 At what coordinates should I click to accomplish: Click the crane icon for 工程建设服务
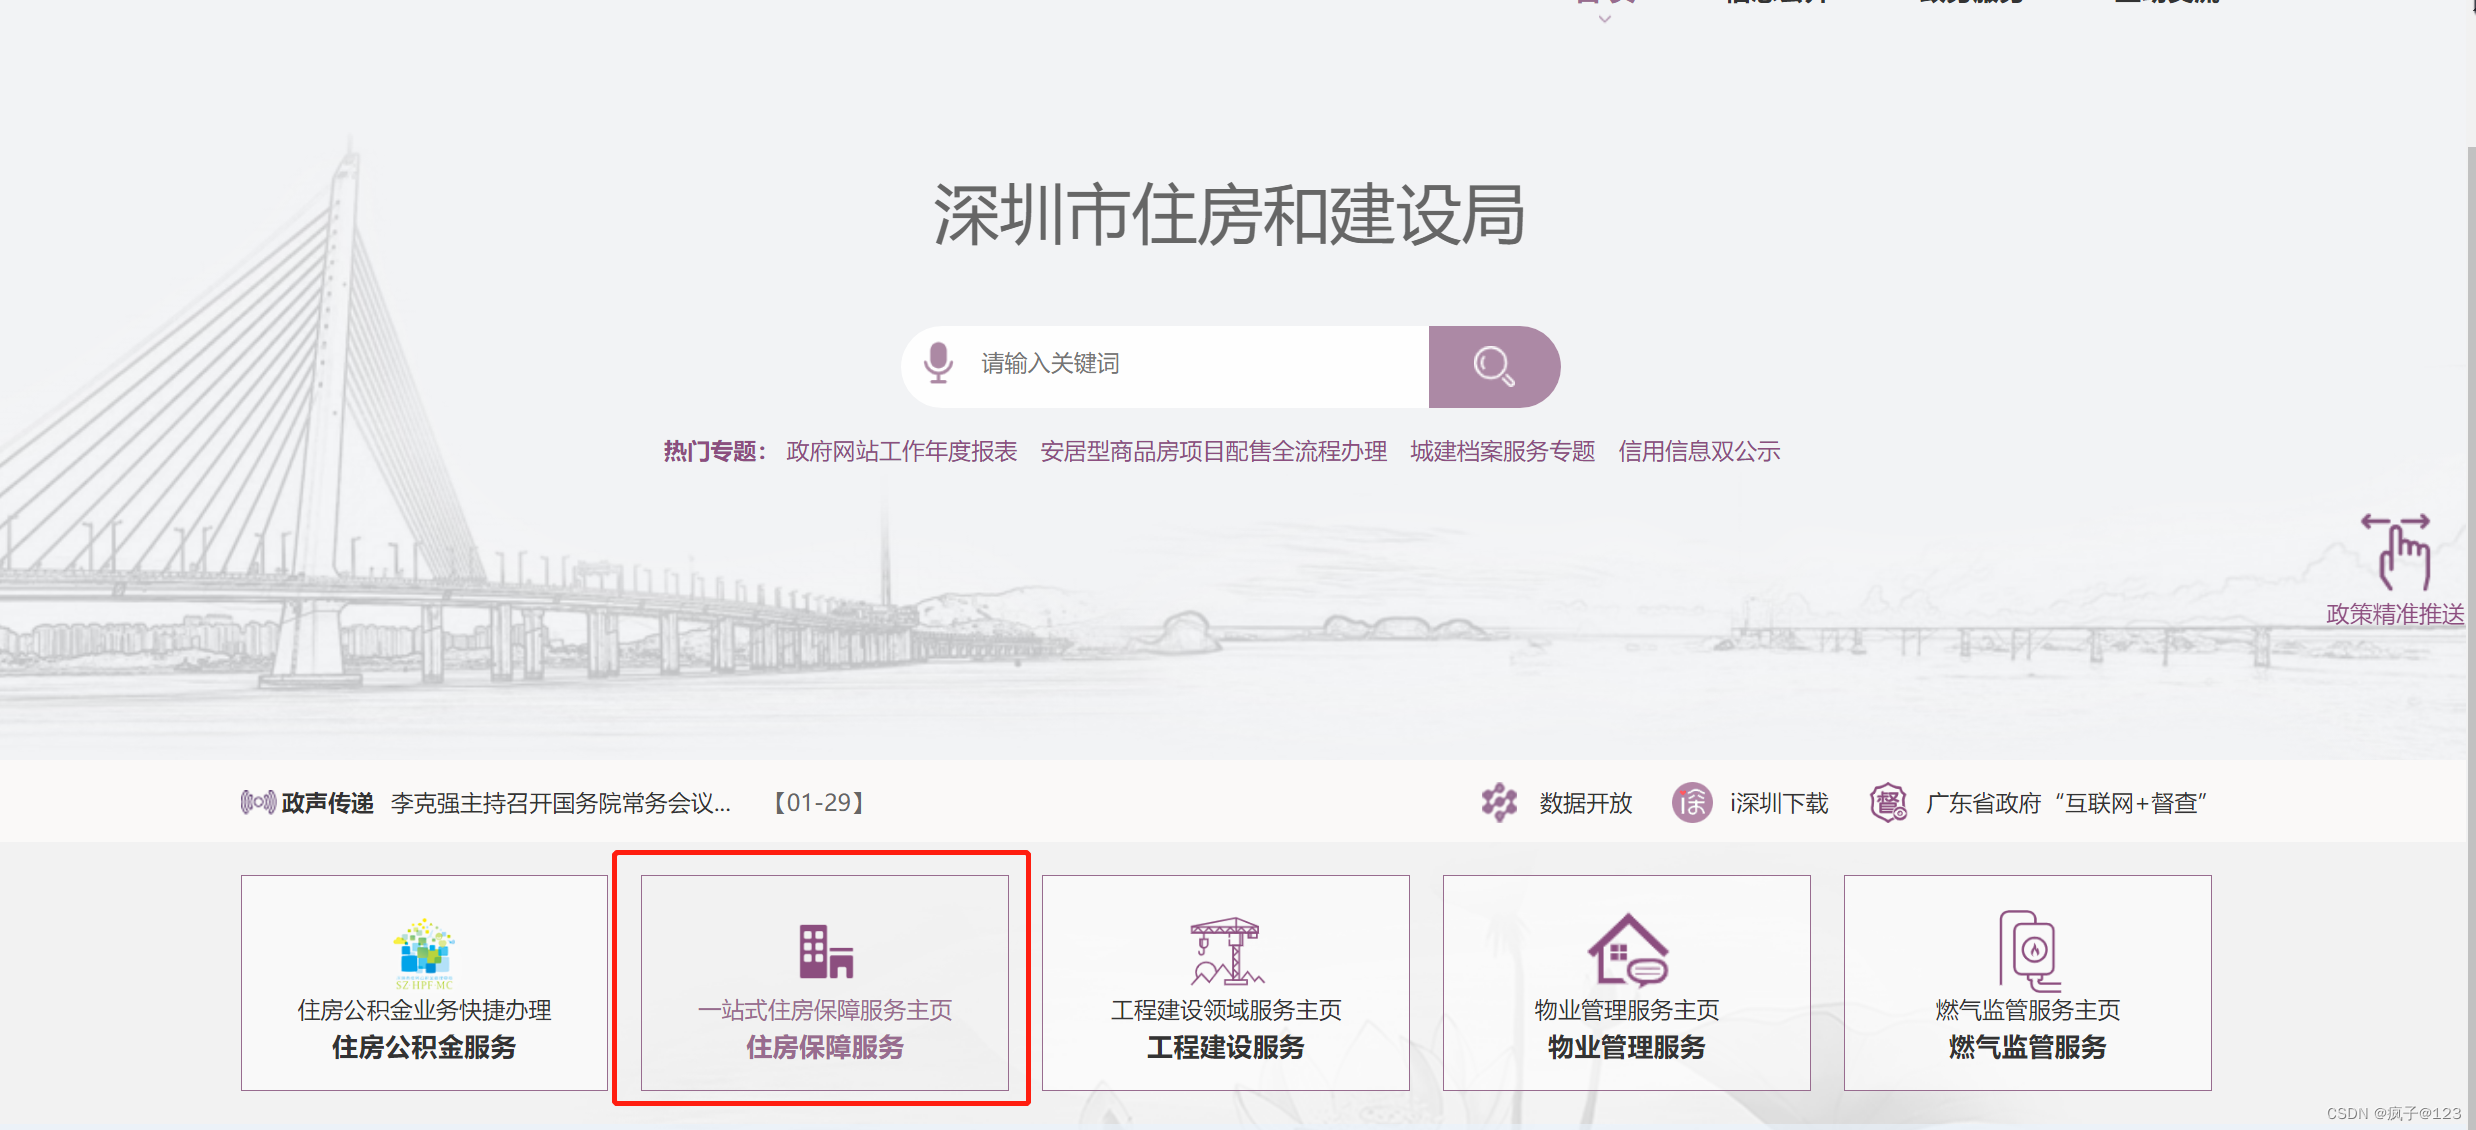pos(1226,951)
